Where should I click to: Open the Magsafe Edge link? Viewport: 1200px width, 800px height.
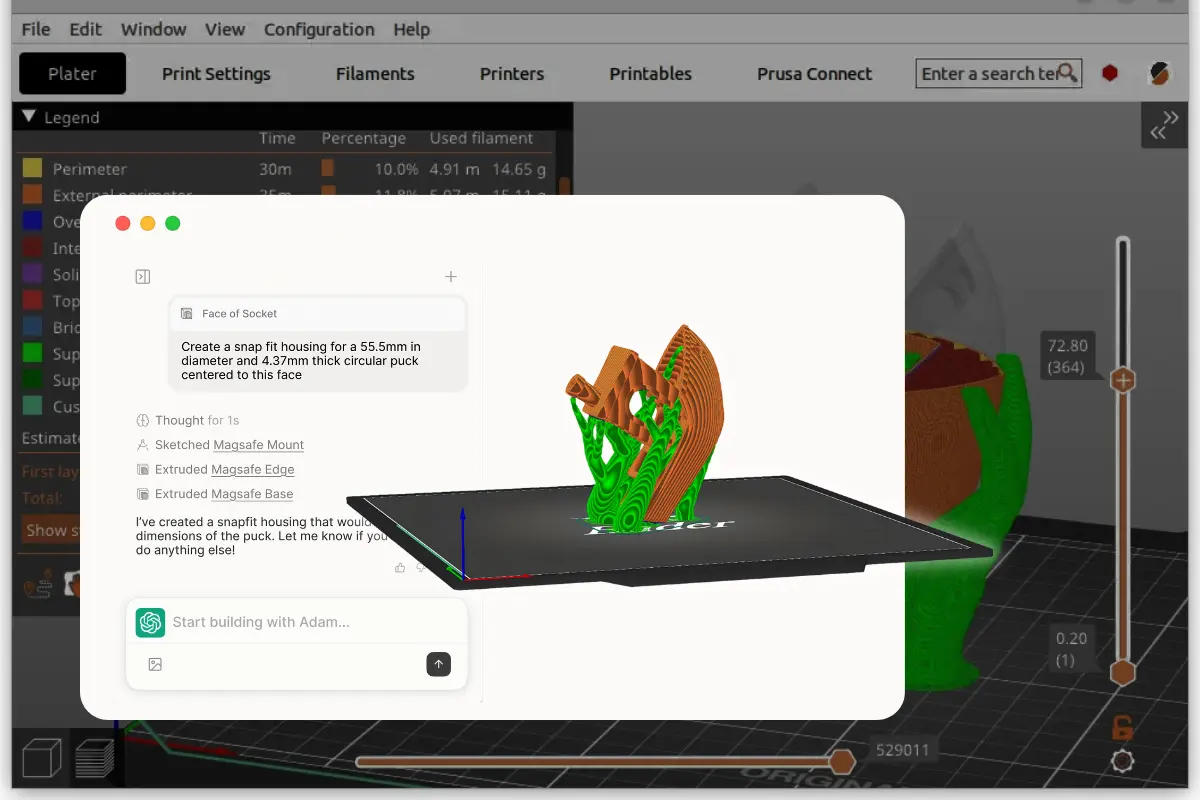pos(252,469)
